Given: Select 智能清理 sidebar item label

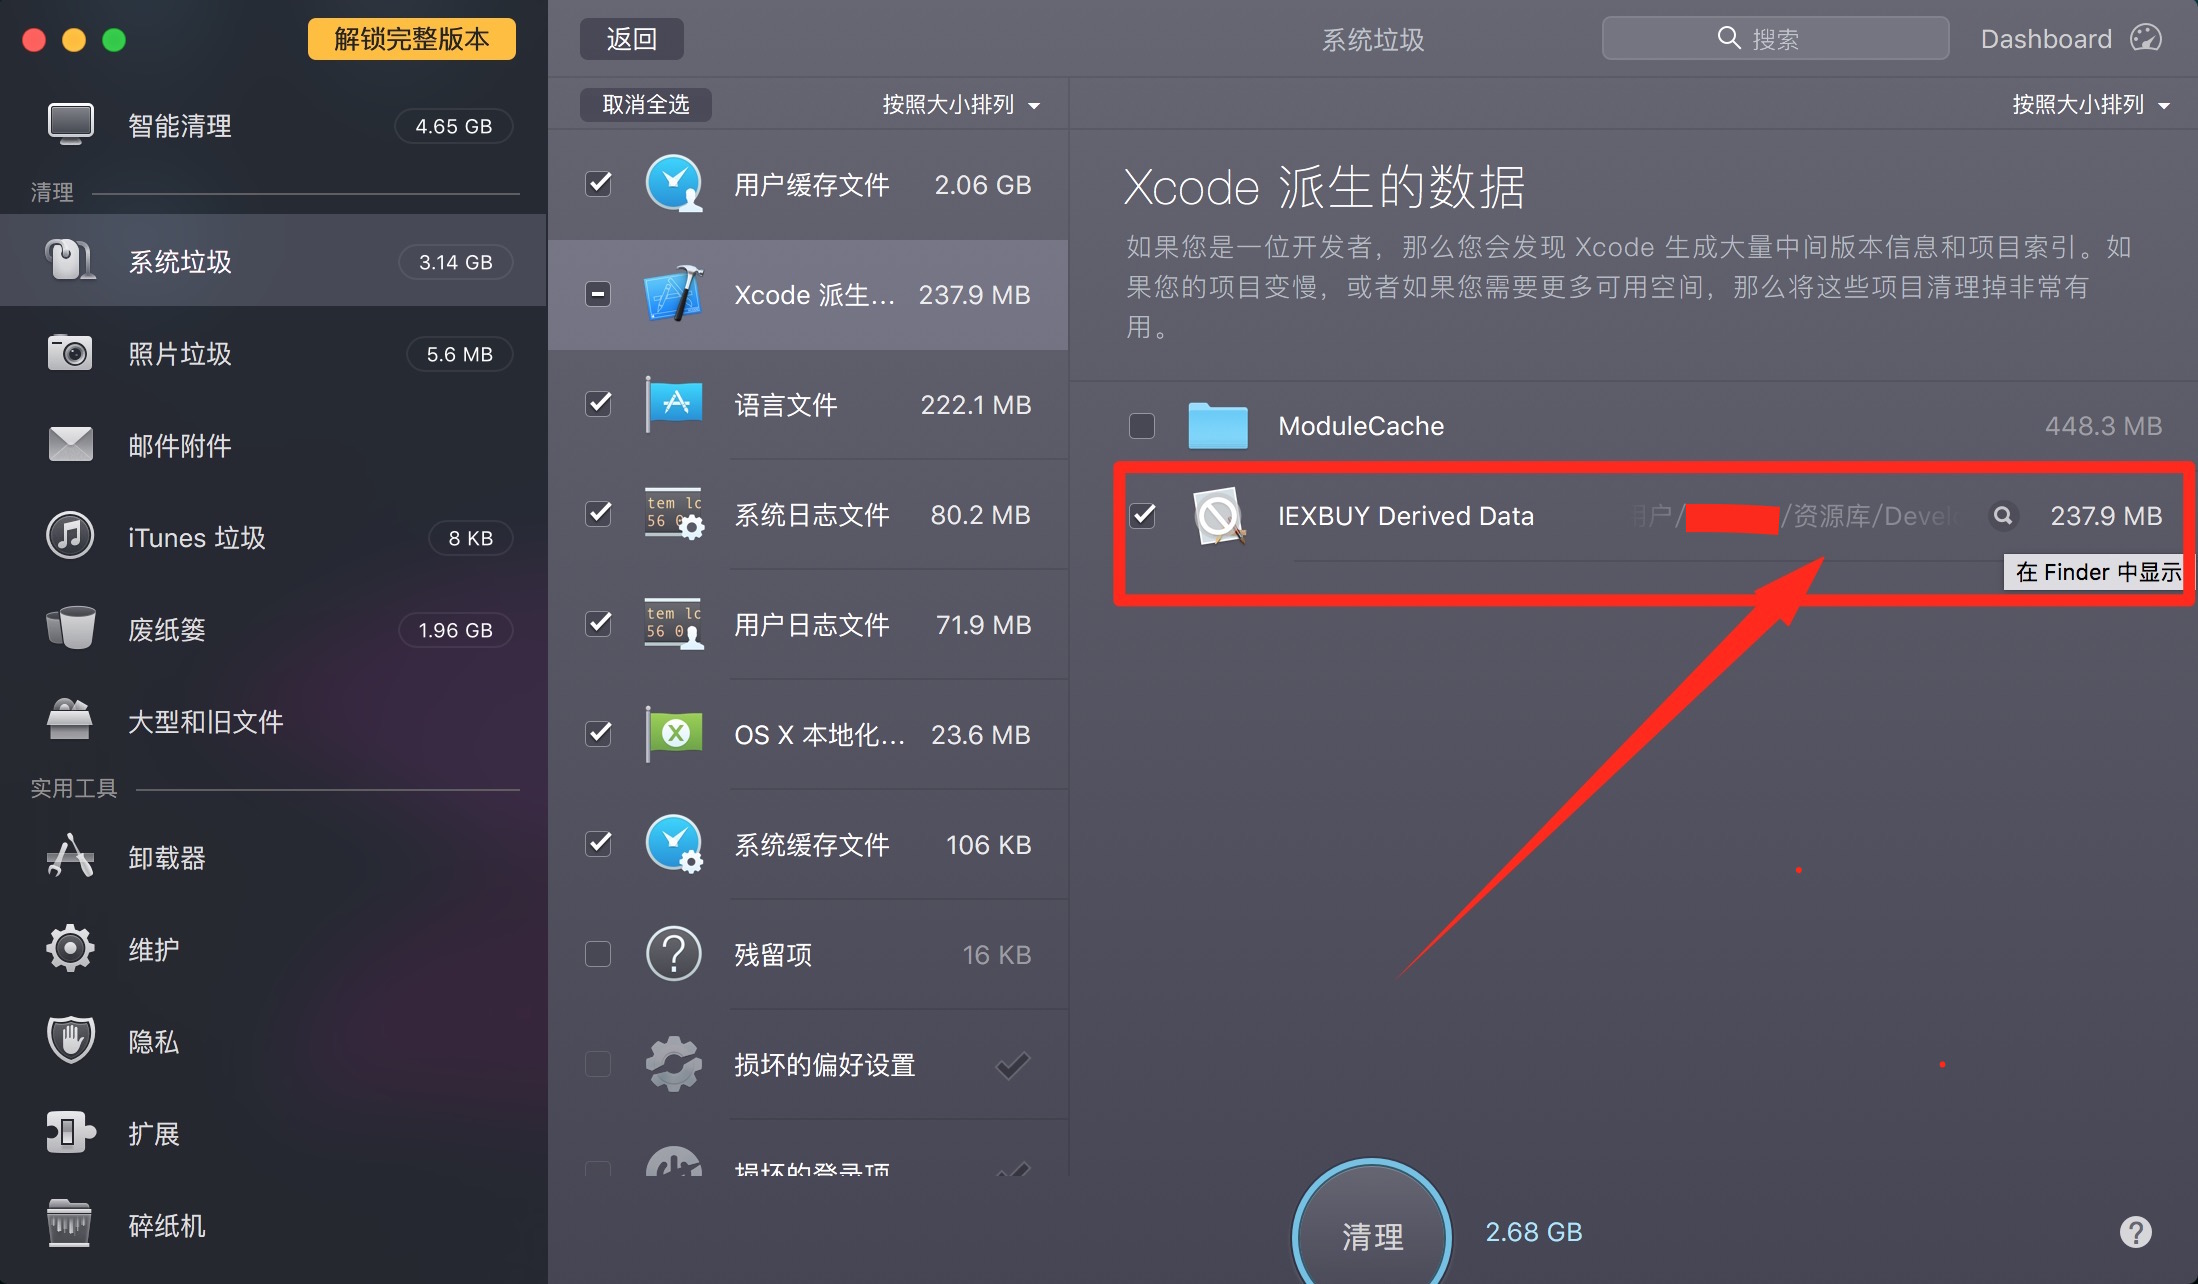Looking at the screenshot, I should coord(180,126).
